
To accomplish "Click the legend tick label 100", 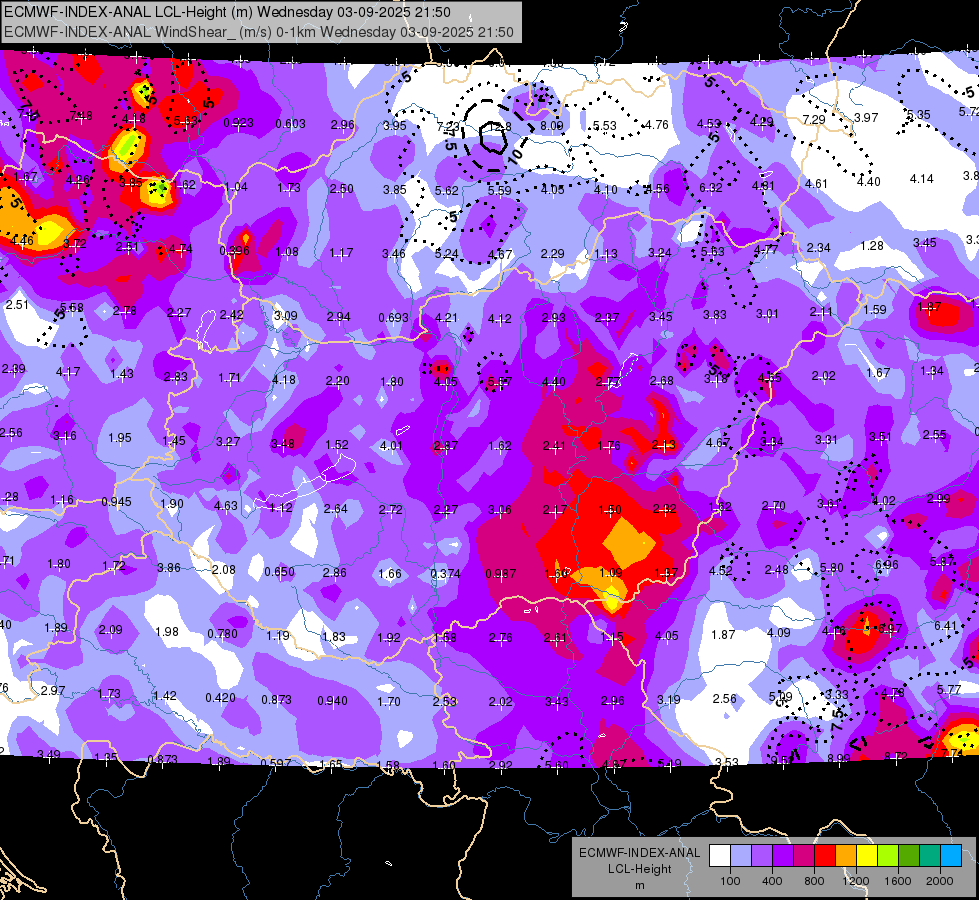I will coord(730,881).
